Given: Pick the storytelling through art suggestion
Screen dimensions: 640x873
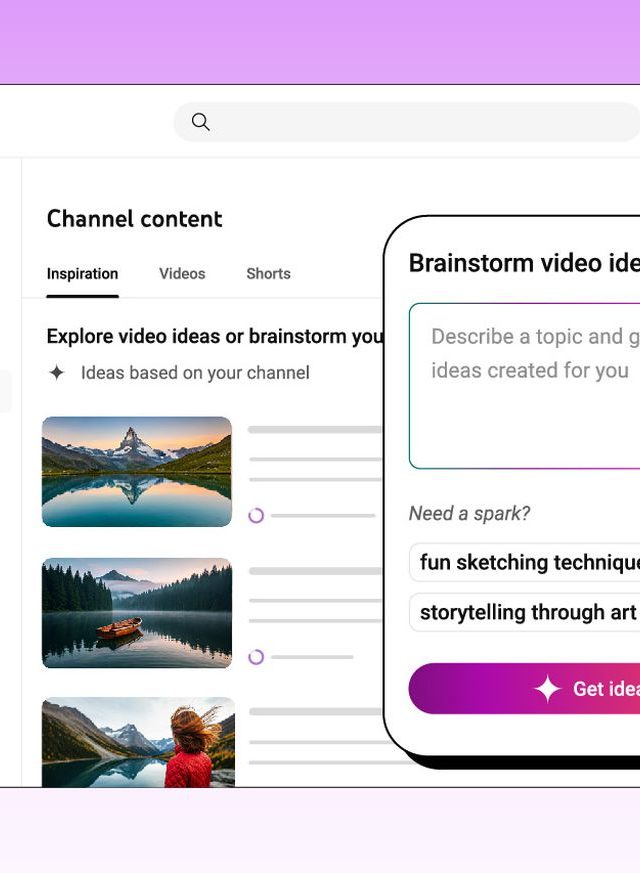Looking at the screenshot, I should click(x=526, y=612).
